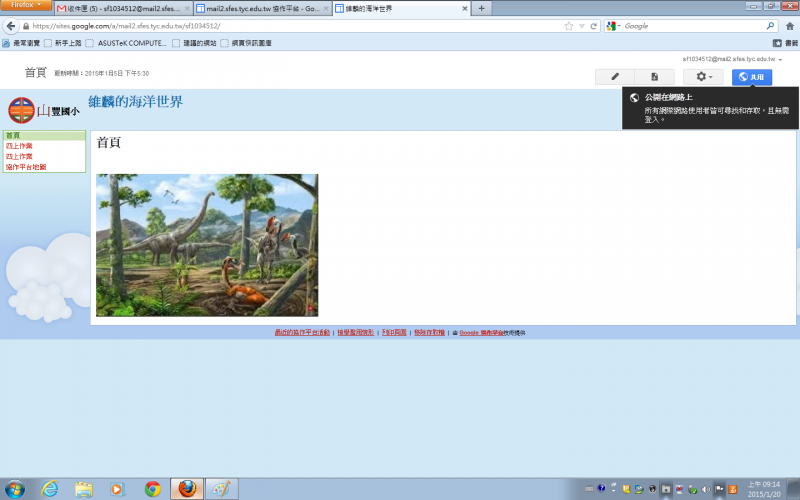Open the Paint taskbar icon
800x500 pixels.
(221, 489)
